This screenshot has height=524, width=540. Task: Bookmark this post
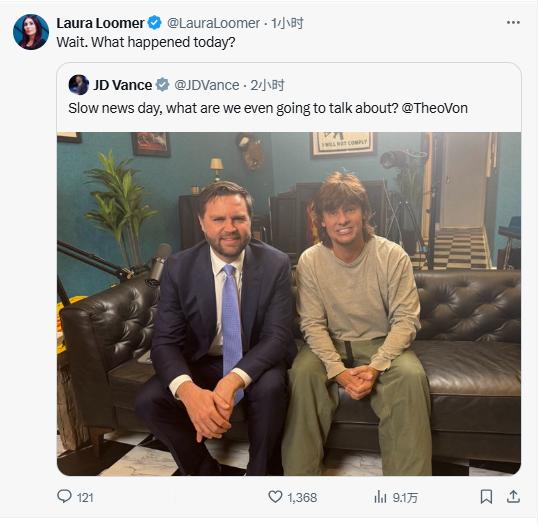(x=486, y=496)
